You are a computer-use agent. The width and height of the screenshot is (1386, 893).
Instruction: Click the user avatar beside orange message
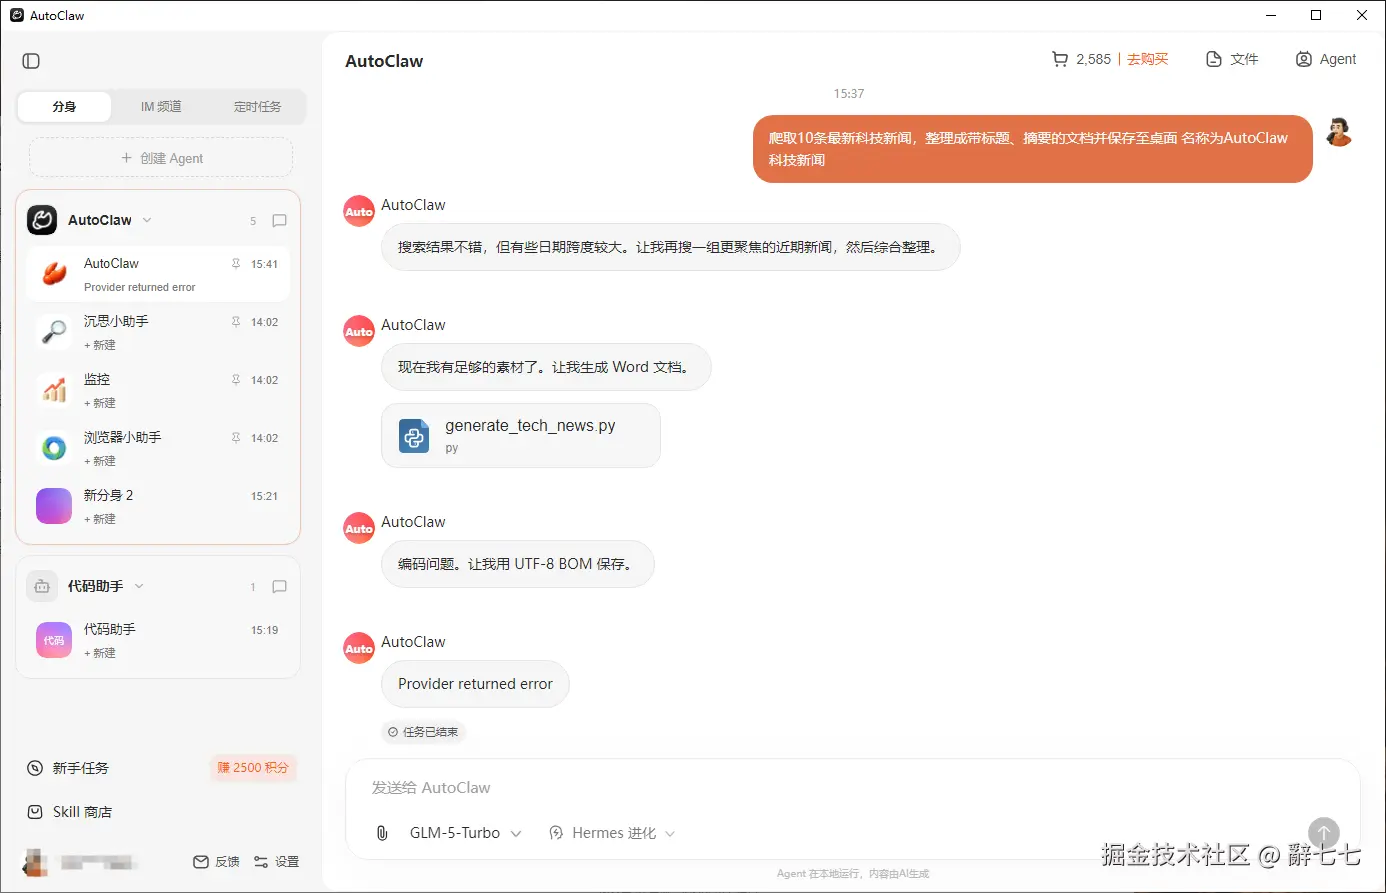(1339, 131)
